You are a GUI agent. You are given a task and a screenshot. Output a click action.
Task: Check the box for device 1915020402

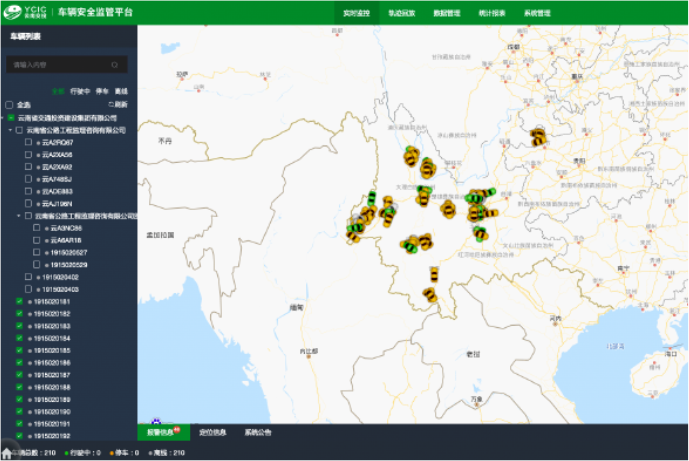29,277
